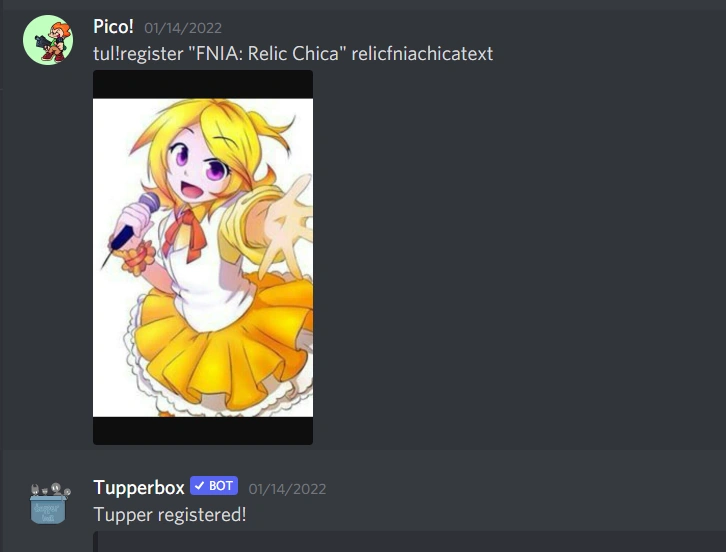Click the 01/14/2022 timestamp on the Tupperbox message
Screen dimensions: 726x552
(x=287, y=489)
